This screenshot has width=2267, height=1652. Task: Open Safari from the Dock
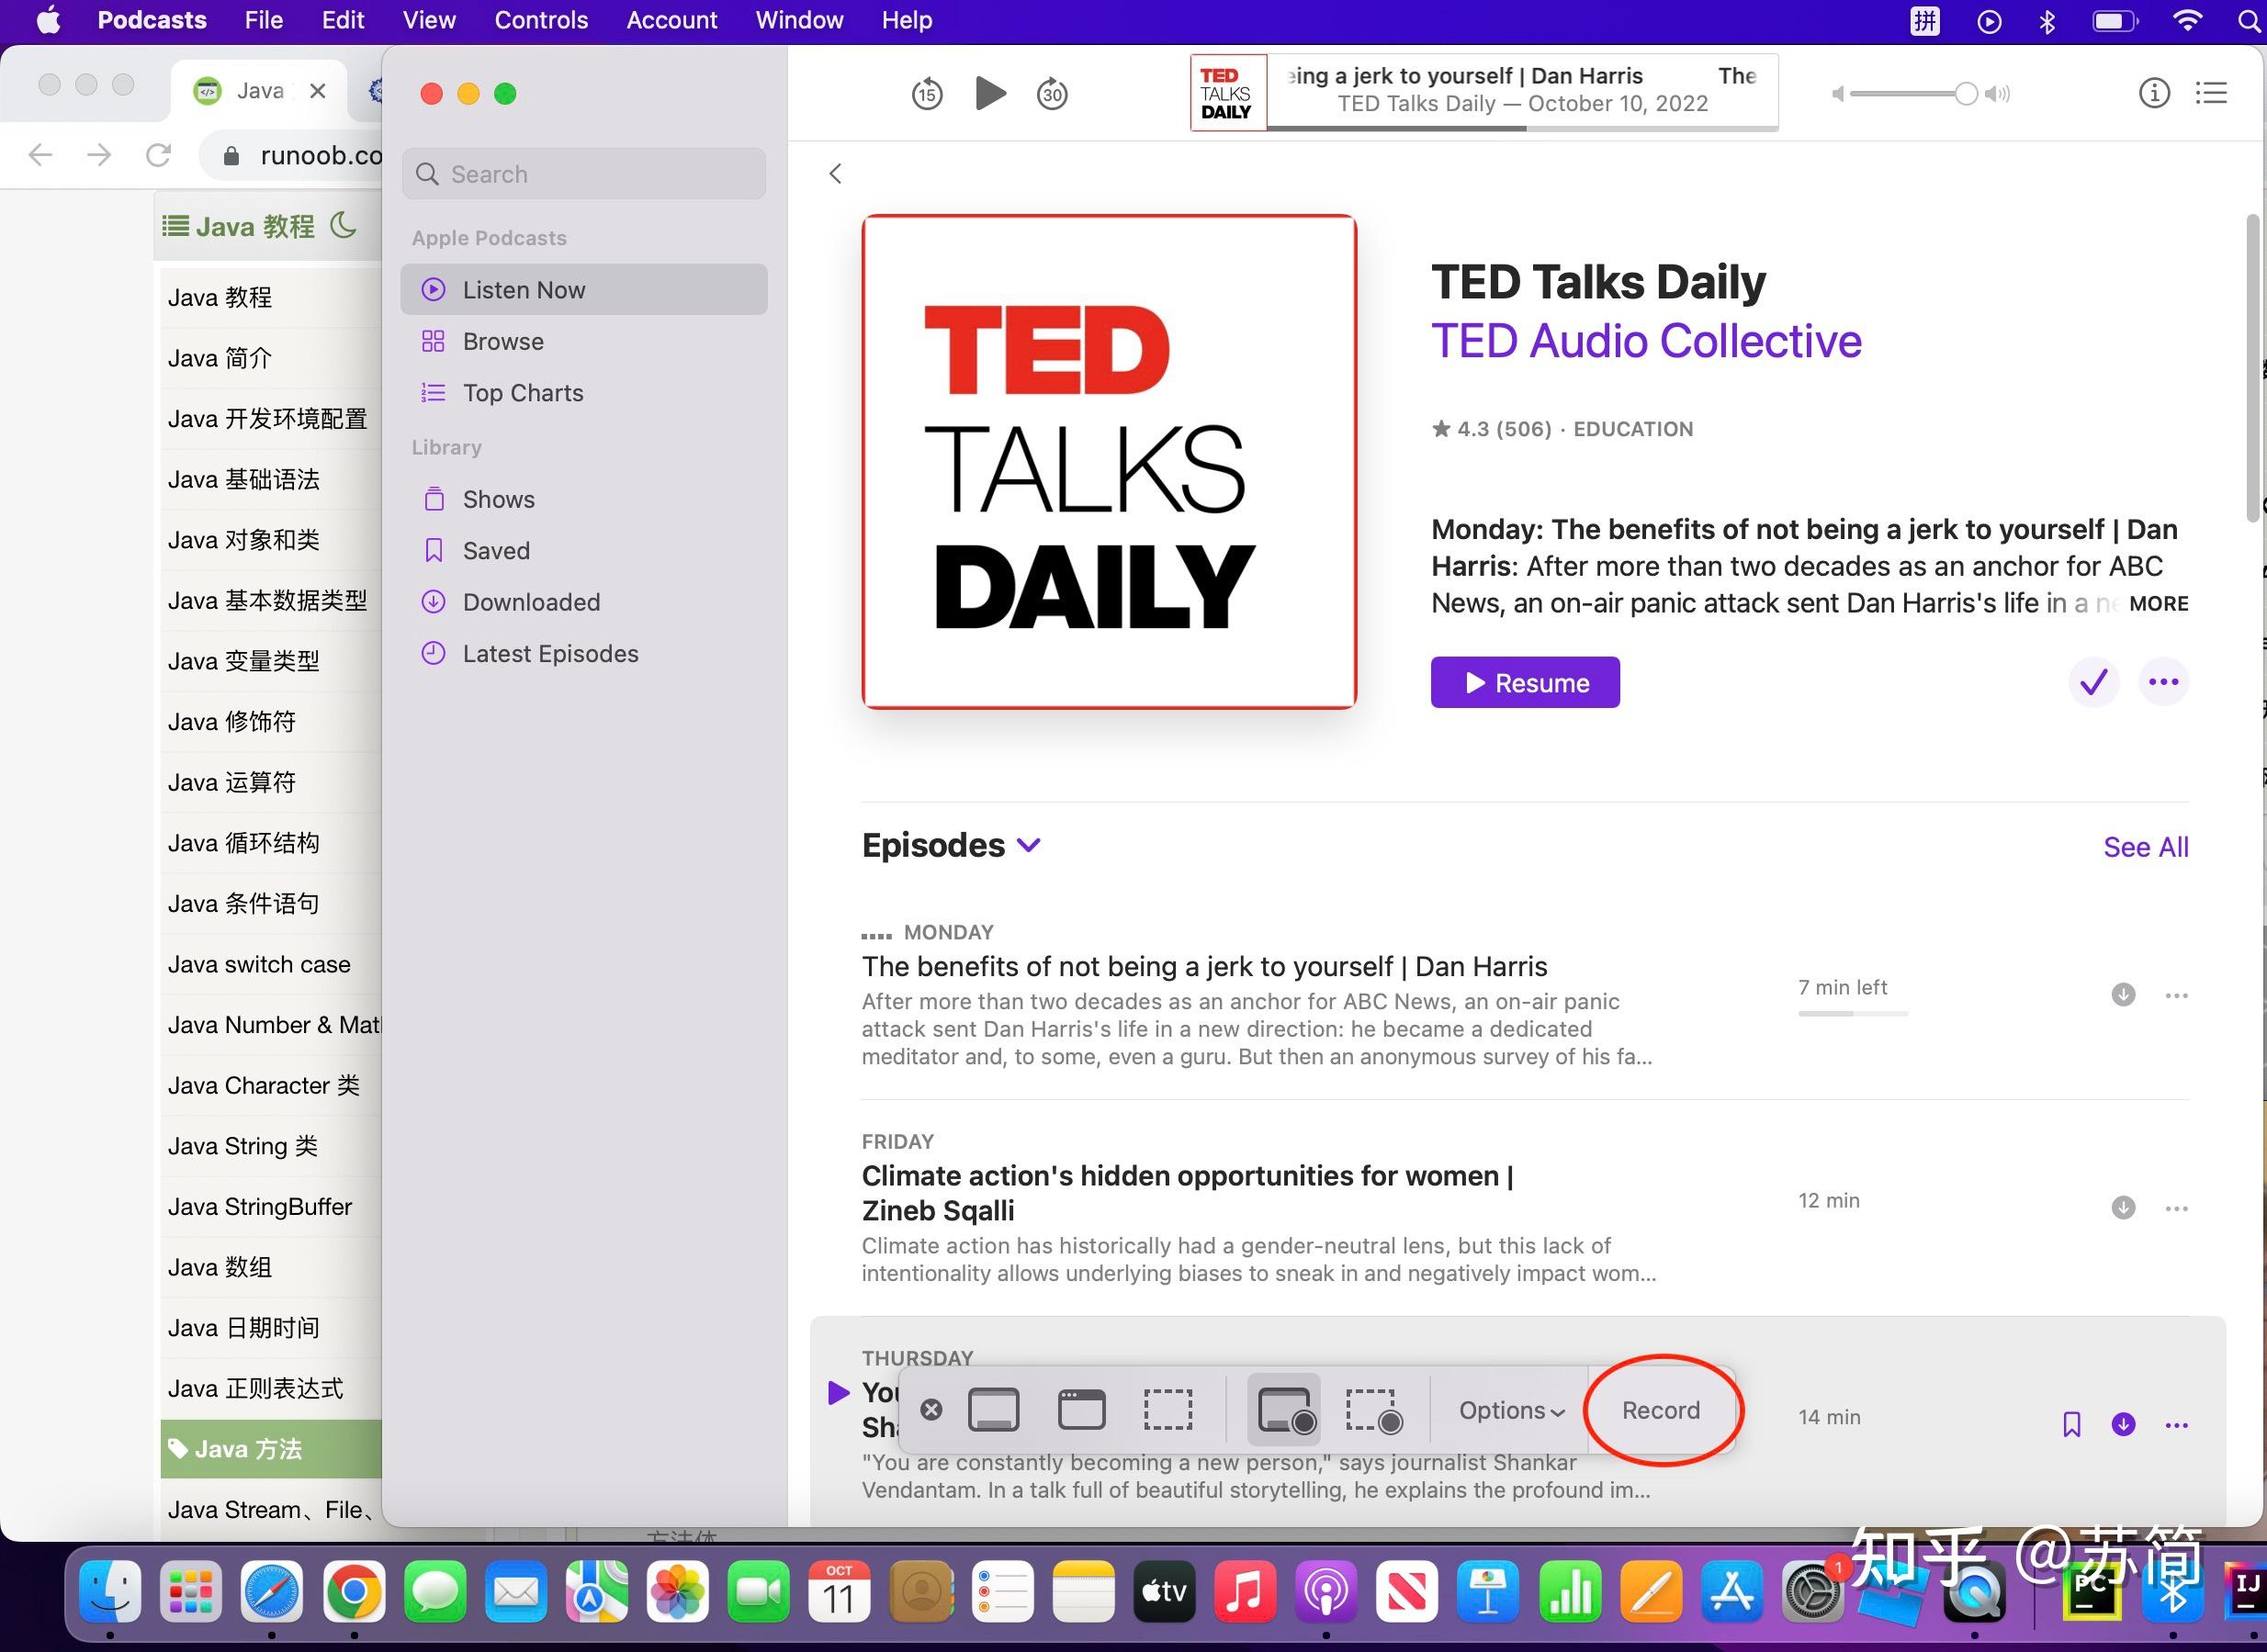(271, 1591)
